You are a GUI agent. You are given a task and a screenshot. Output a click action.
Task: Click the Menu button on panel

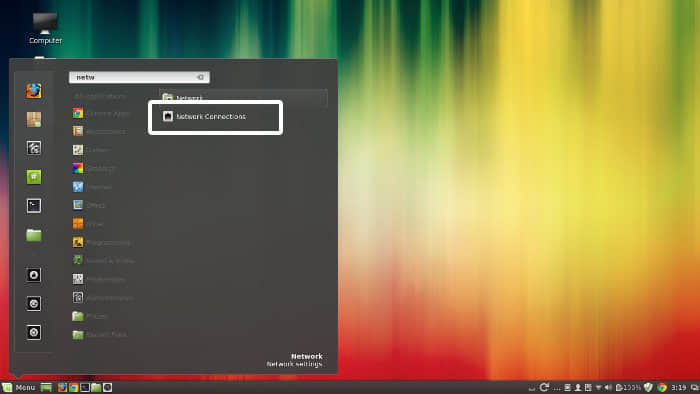pos(19,387)
